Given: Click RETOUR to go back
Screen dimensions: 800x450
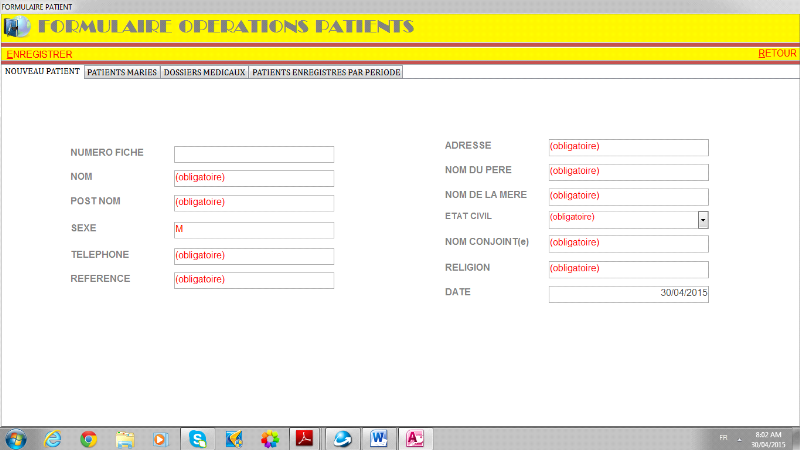Looking at the screenshot, I should click(x=777, y=54).
